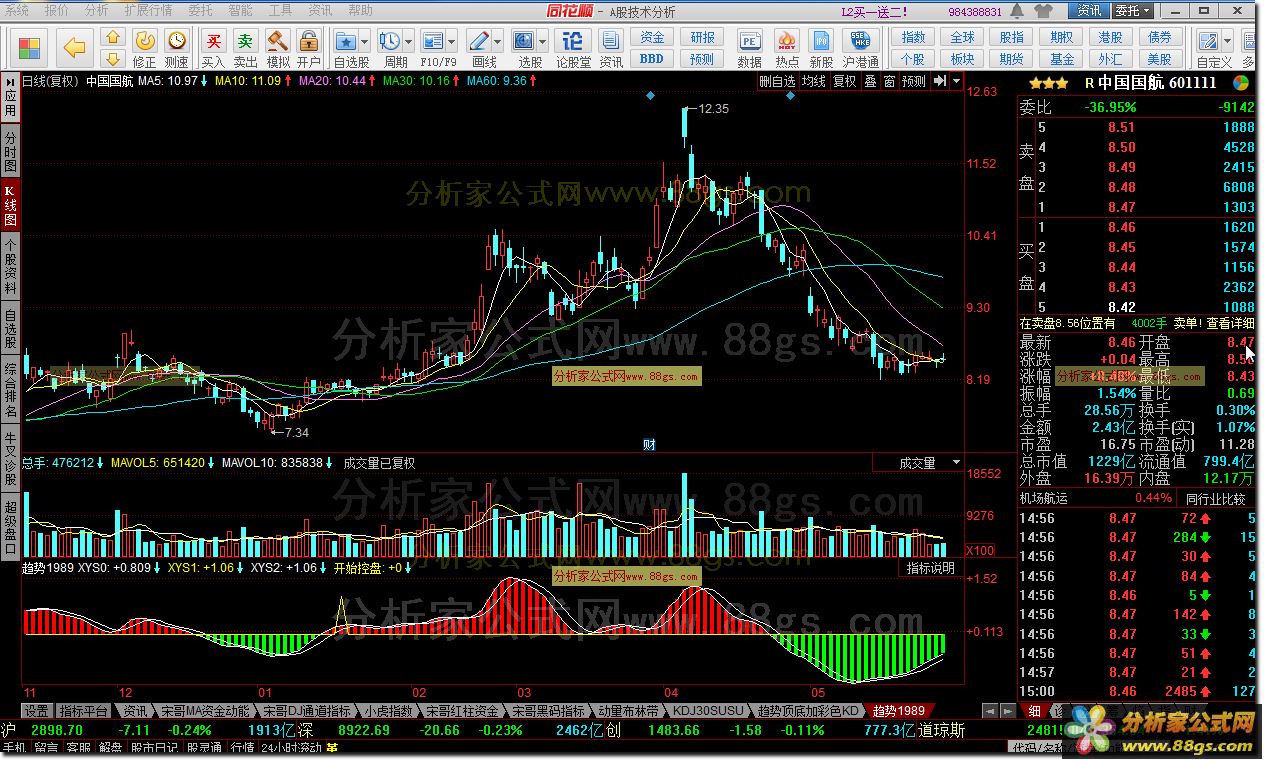The height and width of the screenshot is (761, 1264).
Task: Click the green 卖出 sell icon
Action: coord(245,40)
